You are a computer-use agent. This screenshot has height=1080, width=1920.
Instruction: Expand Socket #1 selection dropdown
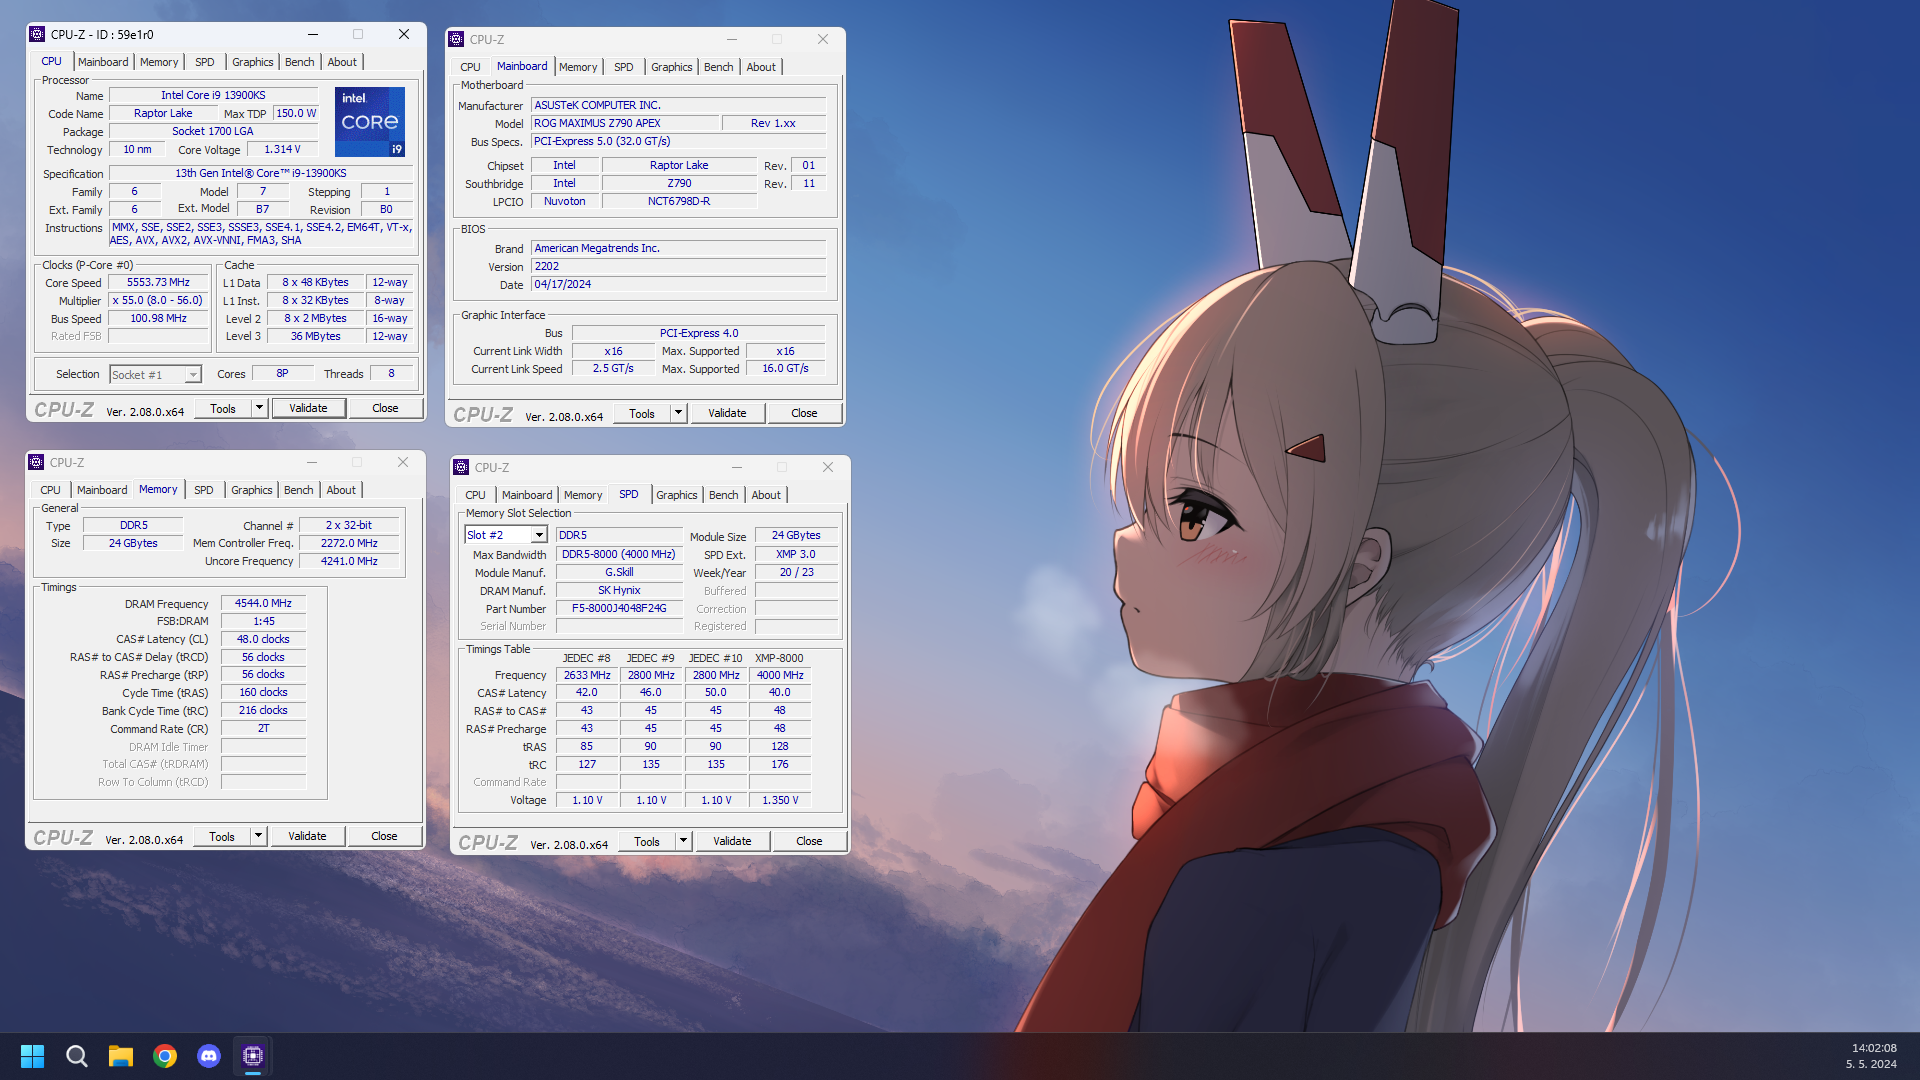193,374
